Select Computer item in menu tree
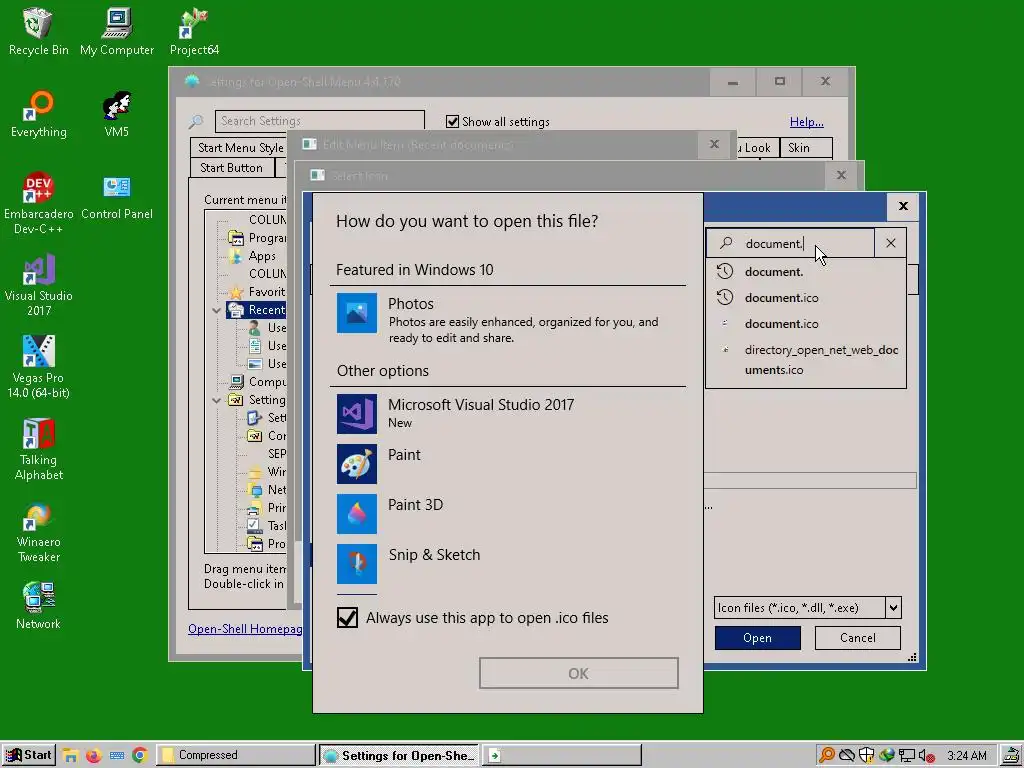 (x=257, y=381)
